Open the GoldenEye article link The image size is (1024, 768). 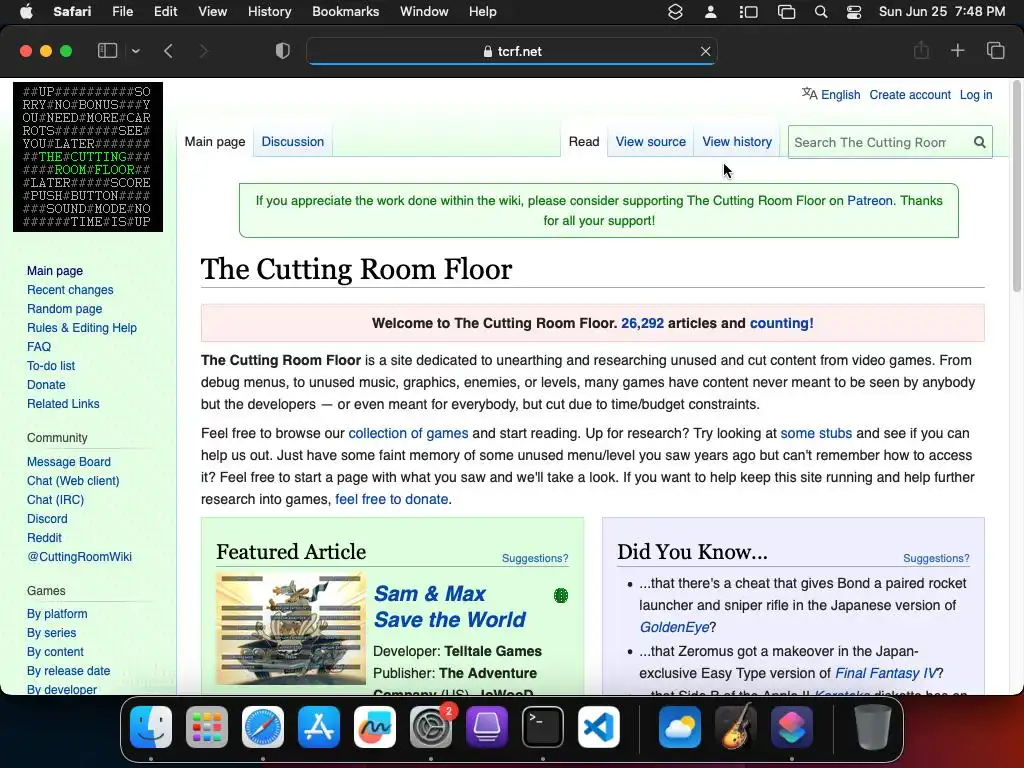[674, 627]
